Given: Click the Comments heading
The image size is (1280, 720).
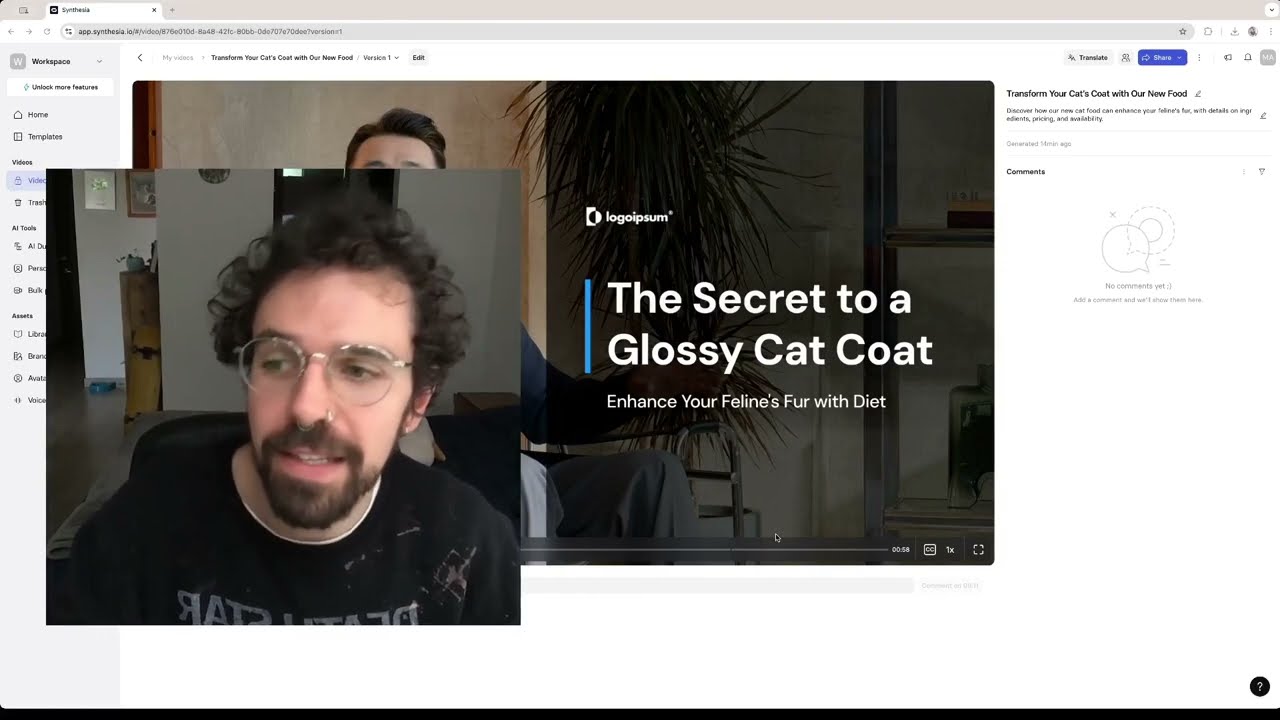Looking at the screenshot, I should 1025,172.
